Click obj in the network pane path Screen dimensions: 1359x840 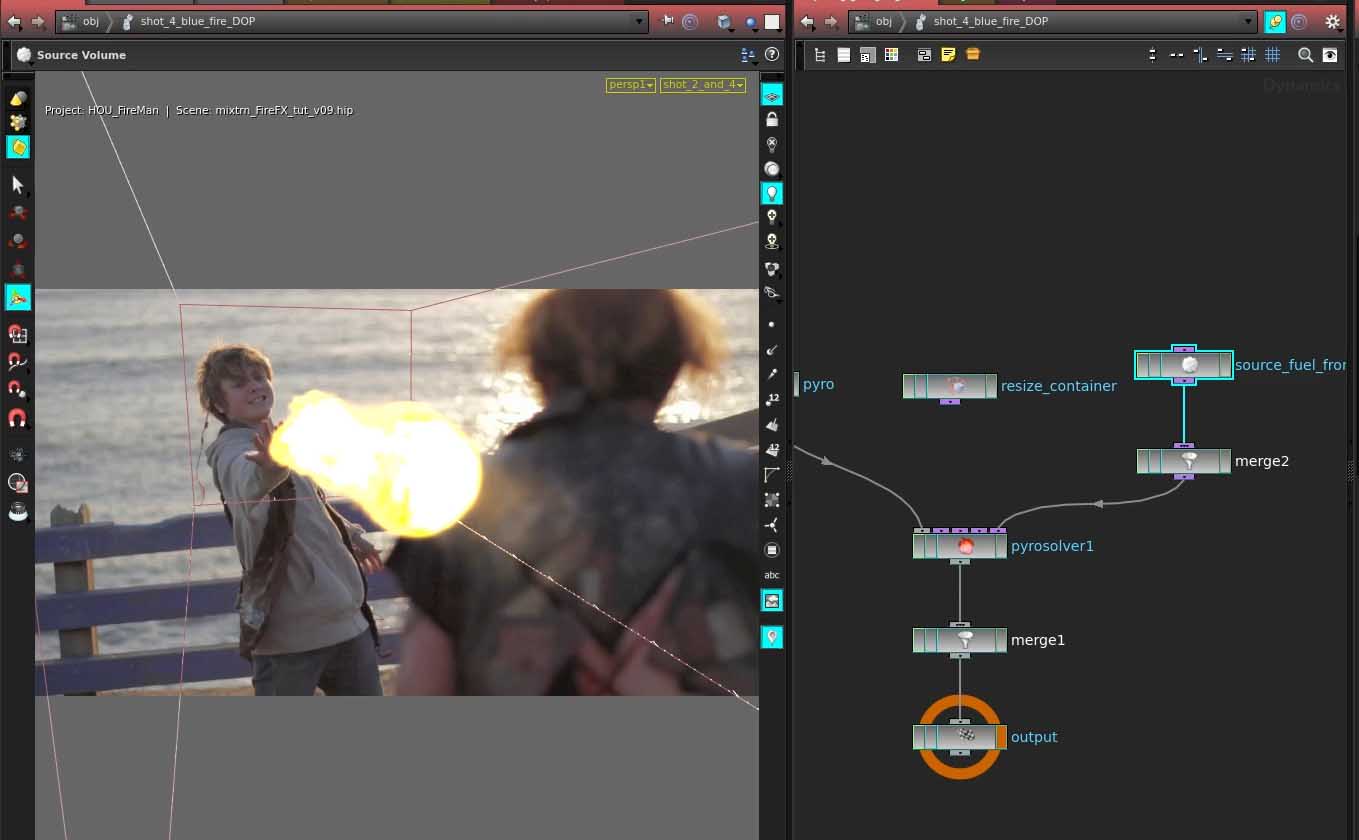[x=883, y=21]
